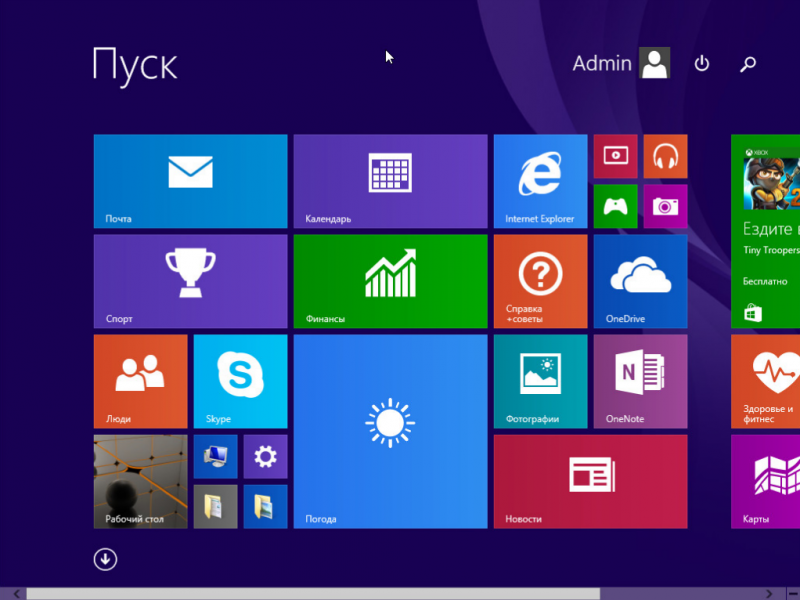Open the Здоровье и фитнес tile
This screenshot has height=600, width=800.
coord(765,381)
